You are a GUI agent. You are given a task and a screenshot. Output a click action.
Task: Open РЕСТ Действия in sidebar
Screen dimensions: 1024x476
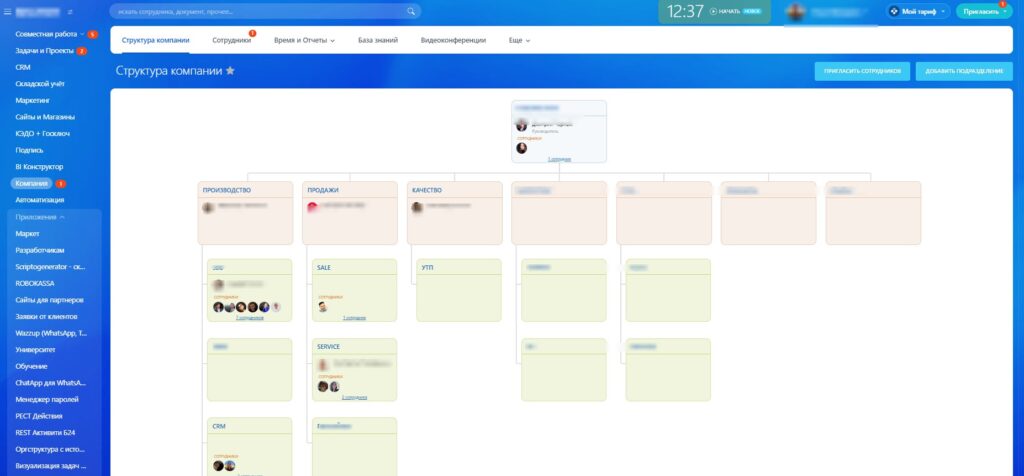39,416
